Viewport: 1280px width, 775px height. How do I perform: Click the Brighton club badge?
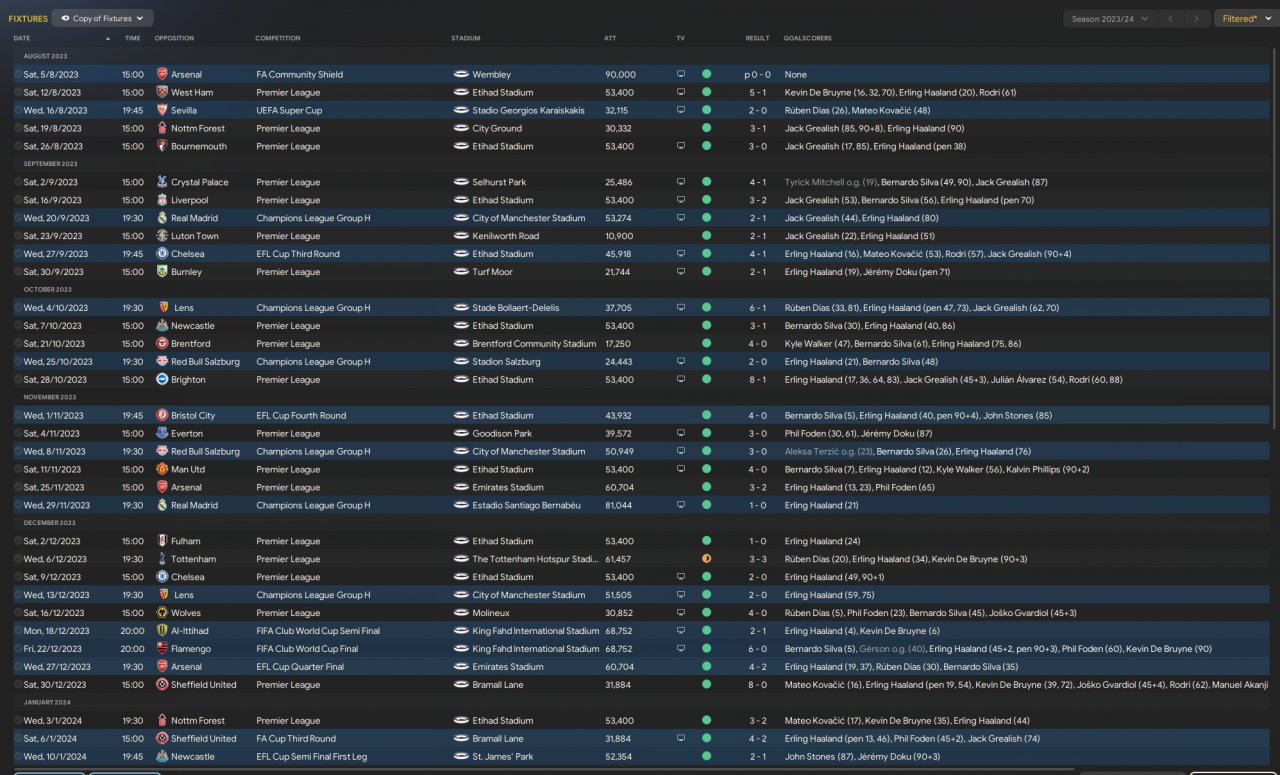[162, 380]
